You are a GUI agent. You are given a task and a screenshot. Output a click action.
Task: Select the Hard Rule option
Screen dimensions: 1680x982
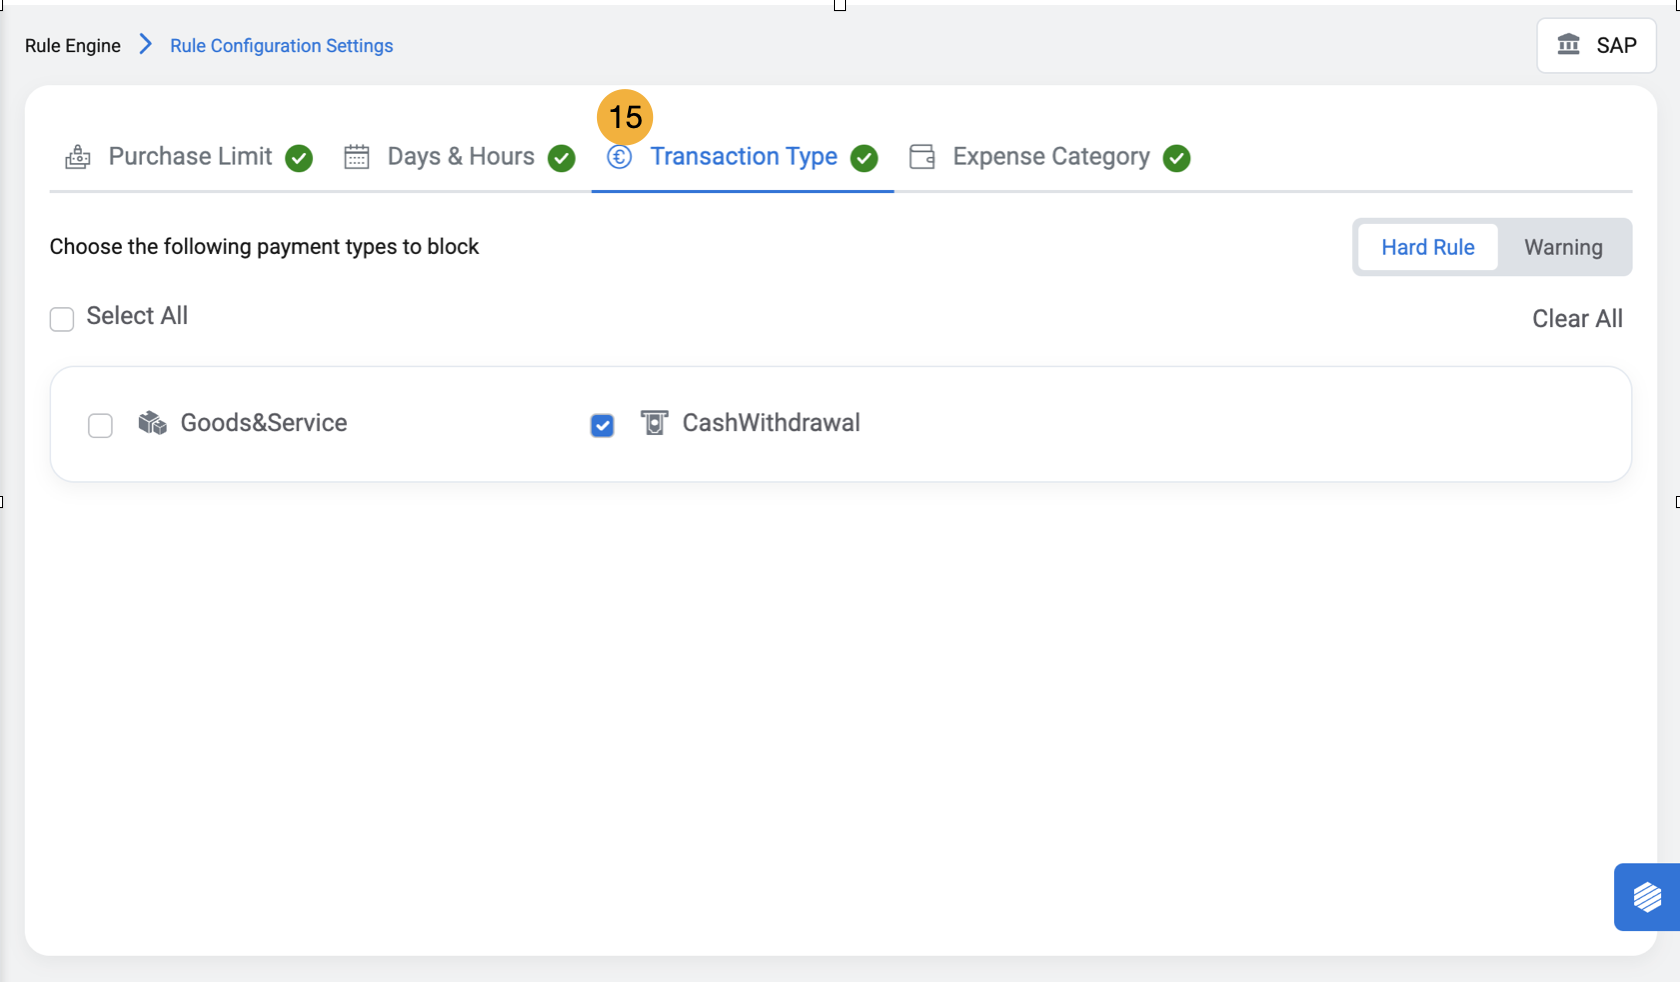[1427, 247]
